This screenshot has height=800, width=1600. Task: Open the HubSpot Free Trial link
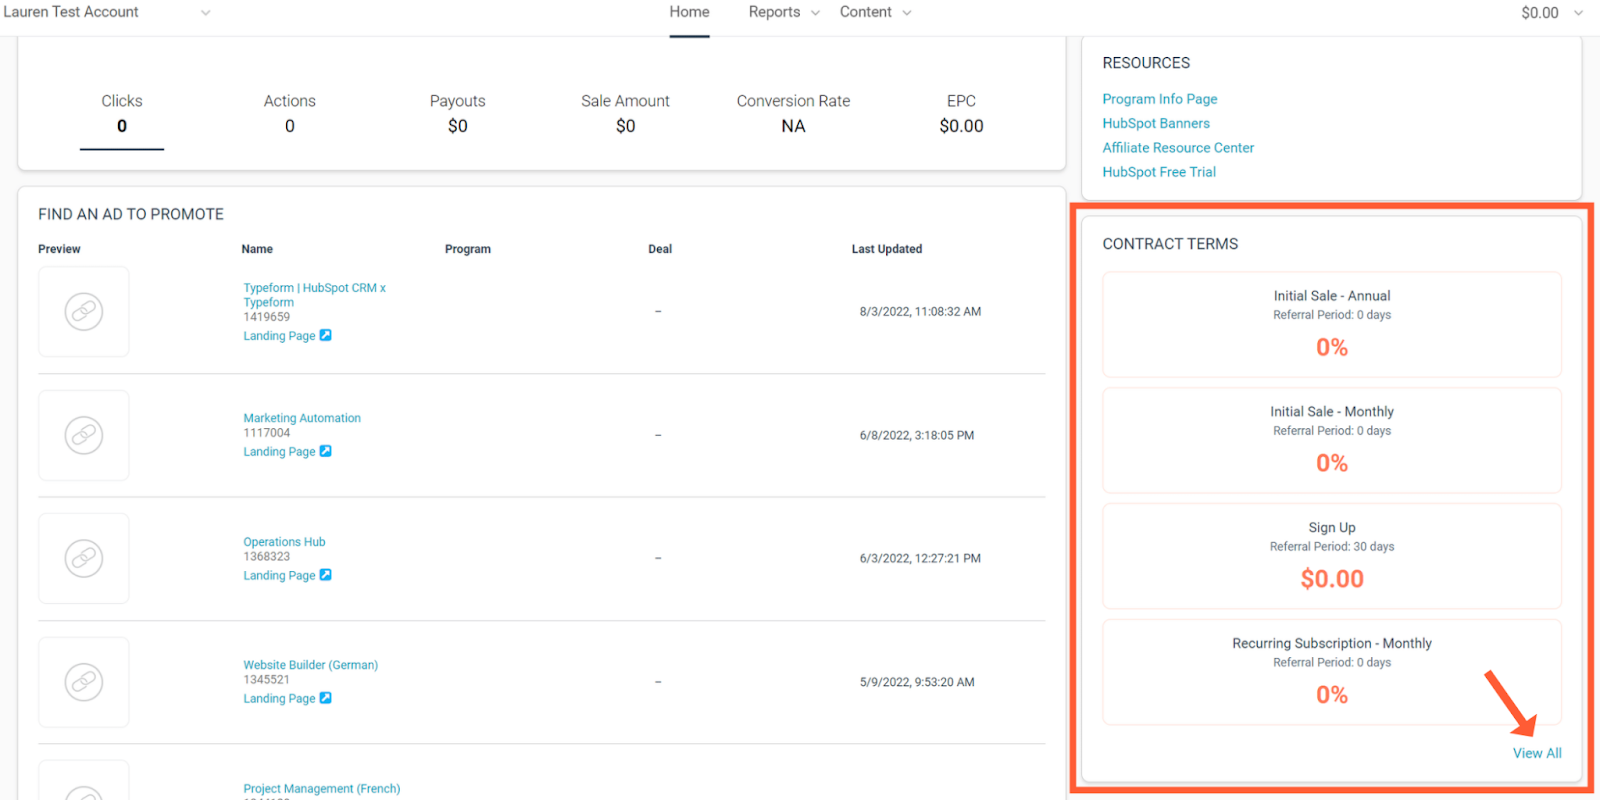1159,172
